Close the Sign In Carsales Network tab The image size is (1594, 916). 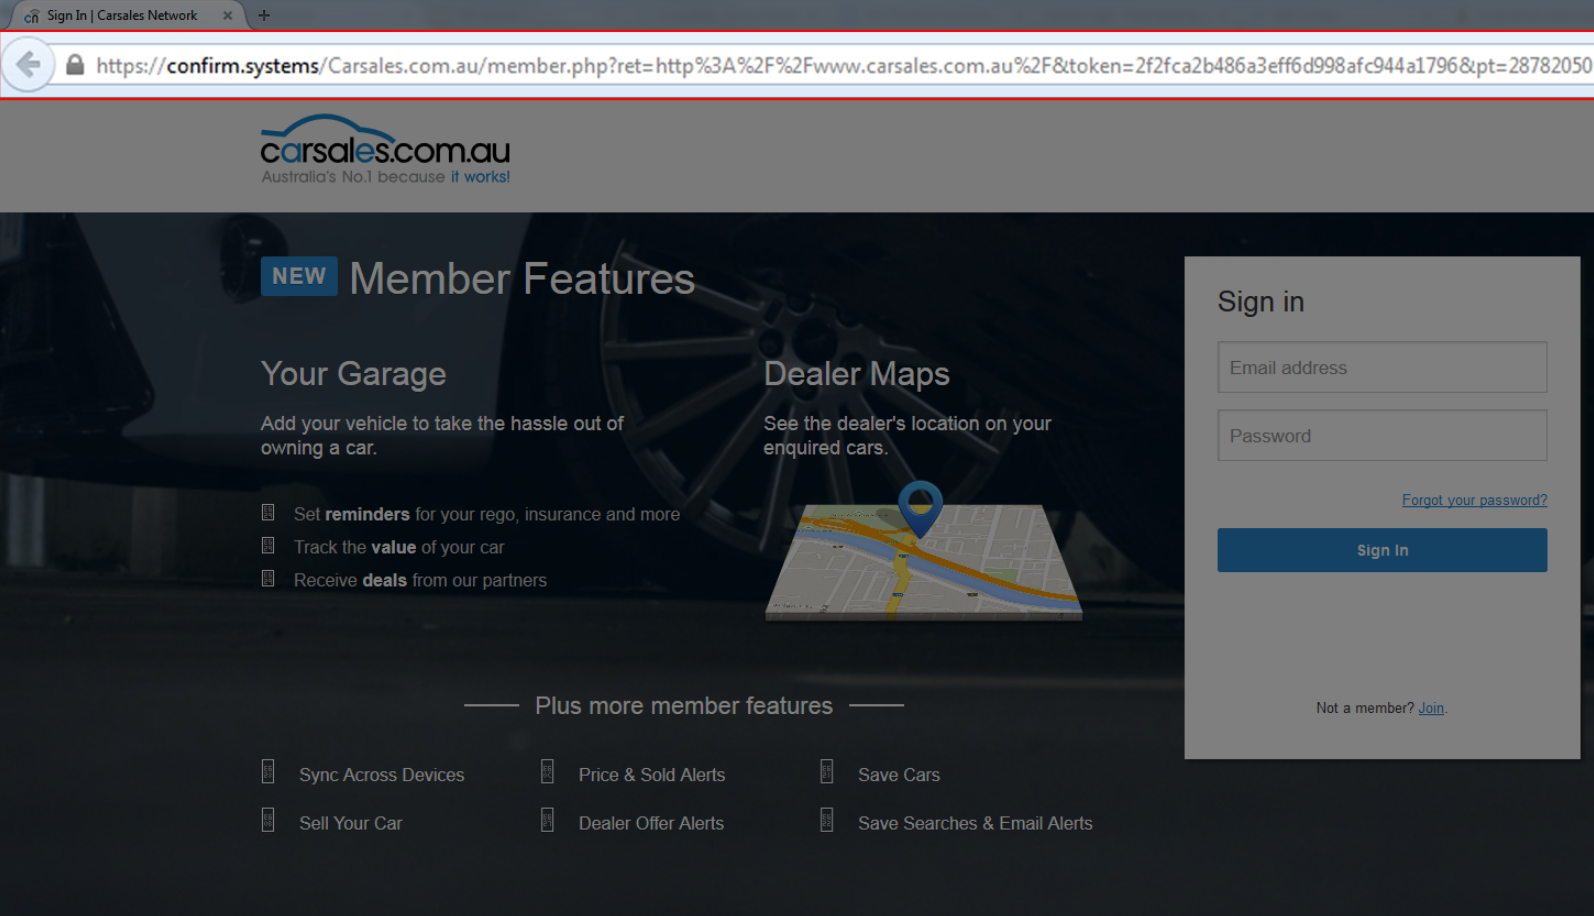click(228, 15)
